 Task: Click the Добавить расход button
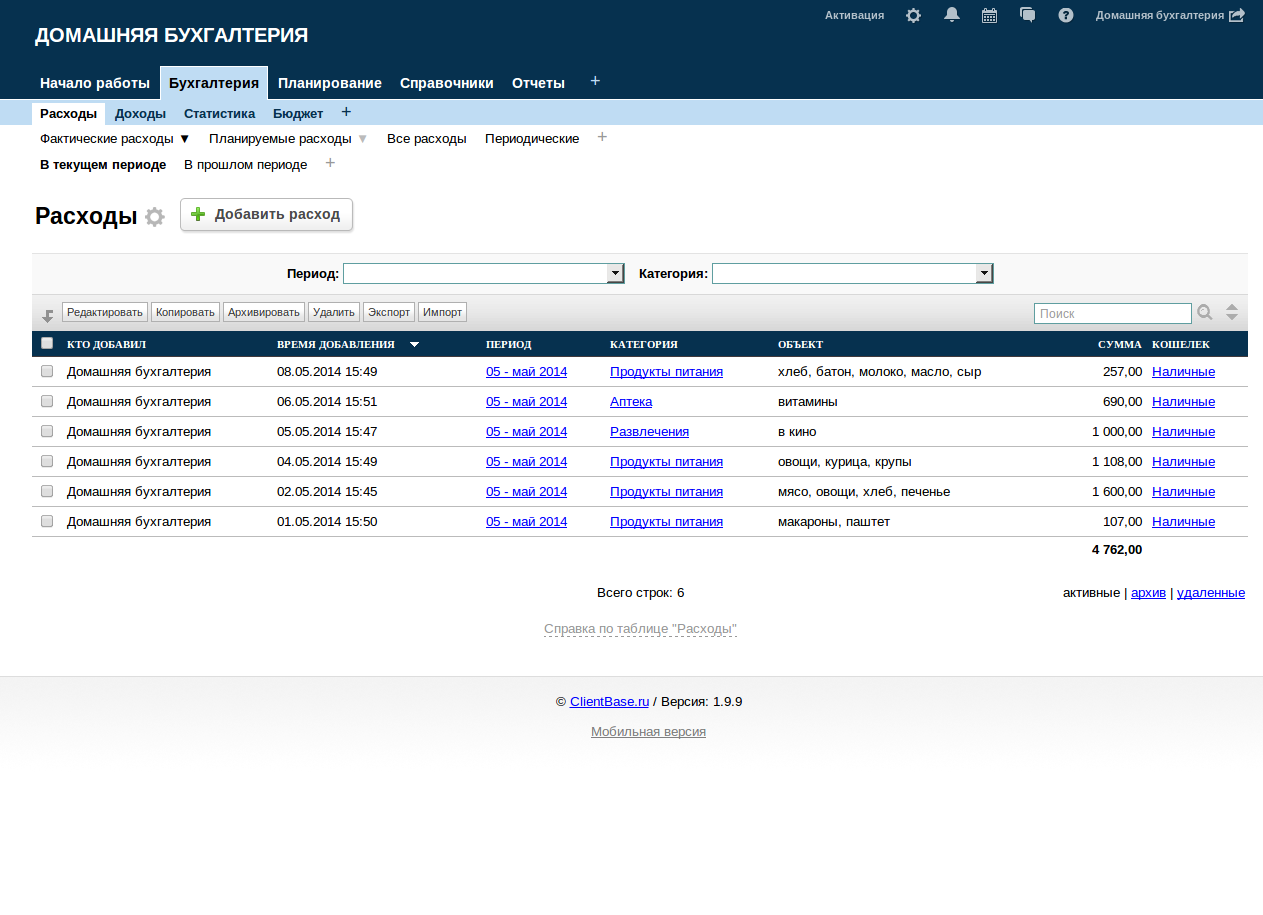click(266, 215)
